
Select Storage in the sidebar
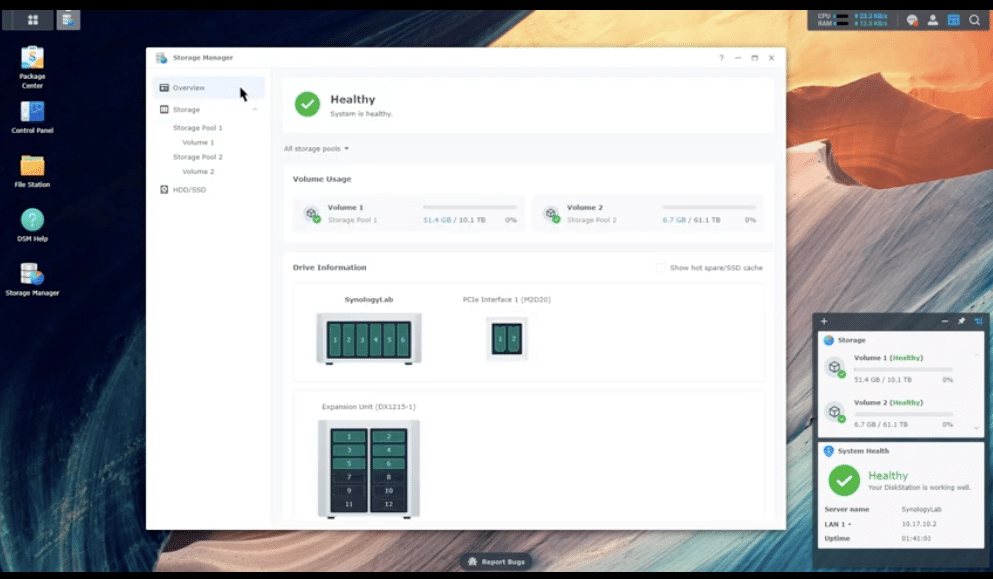point(208,110)
